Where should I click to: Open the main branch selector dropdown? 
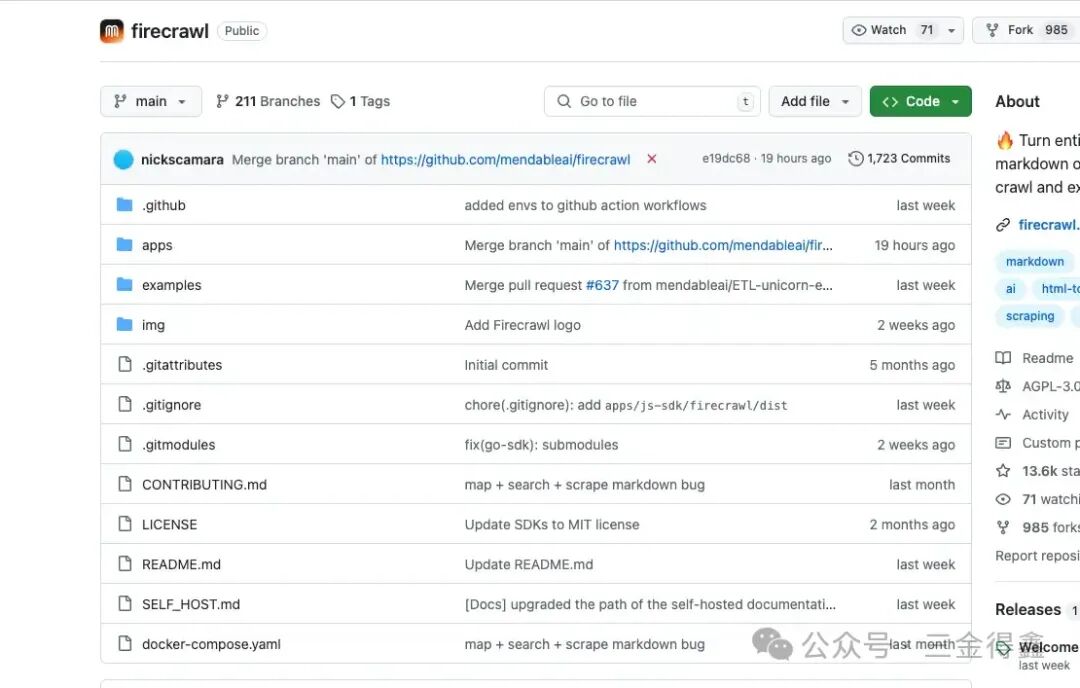coord(151,101)
